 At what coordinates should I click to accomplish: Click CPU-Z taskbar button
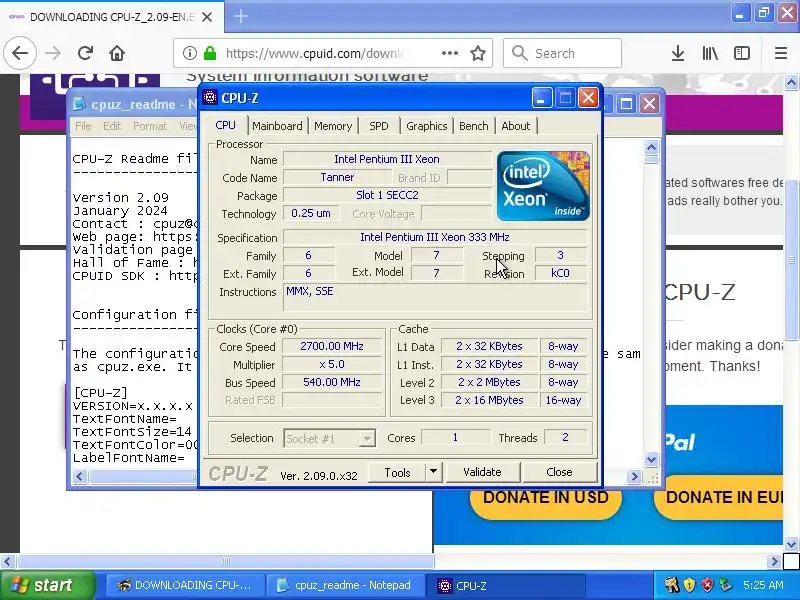click(x=506, y=585)
